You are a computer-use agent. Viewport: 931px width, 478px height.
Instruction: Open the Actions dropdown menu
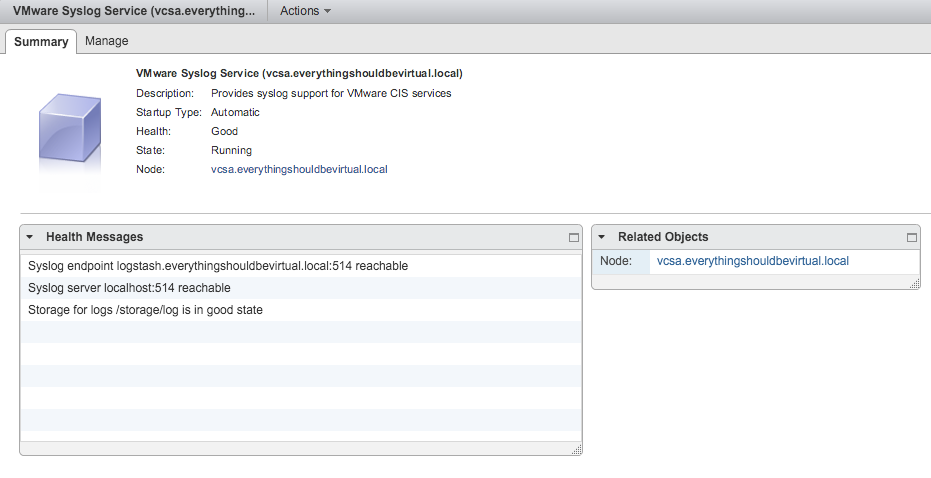tap(305, 11)
